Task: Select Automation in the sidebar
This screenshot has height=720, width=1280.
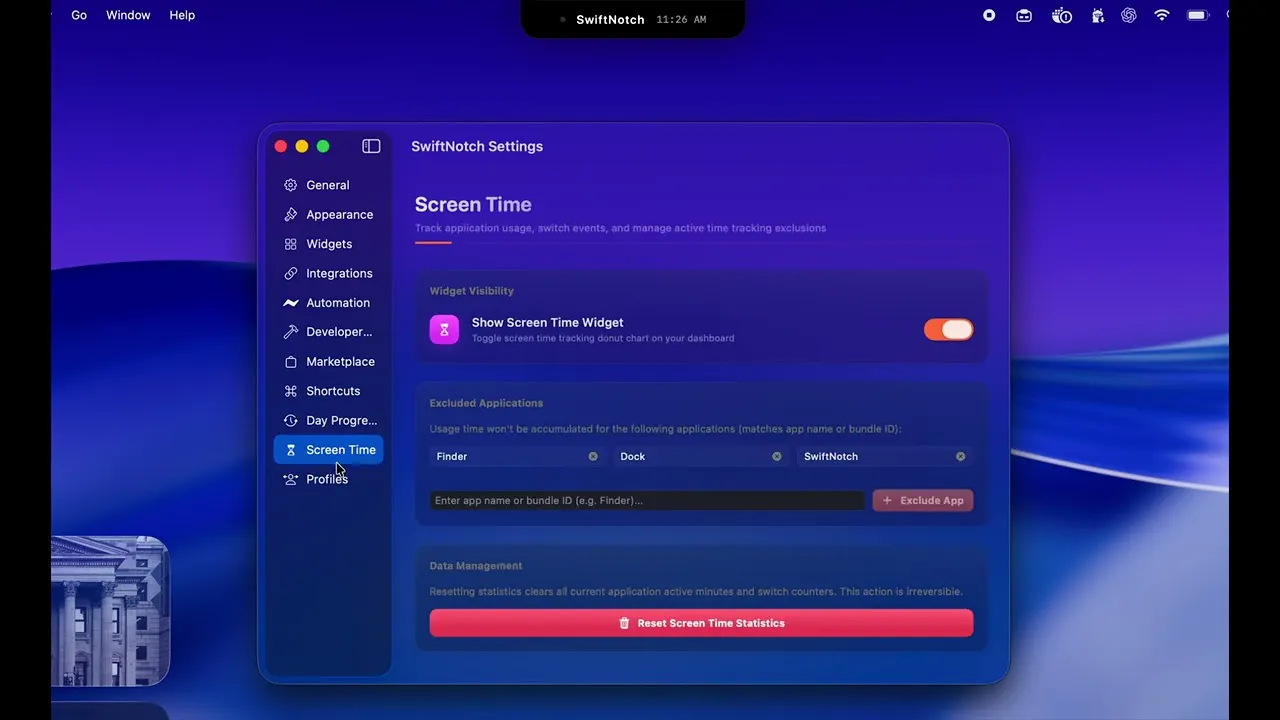Action: pyautogui.click(x=328, y=303)
